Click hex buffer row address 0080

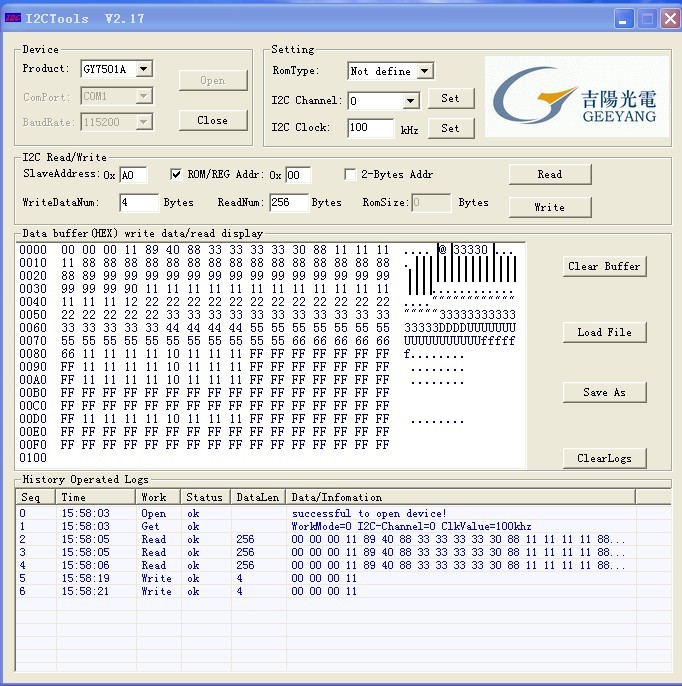coord(33,354)
